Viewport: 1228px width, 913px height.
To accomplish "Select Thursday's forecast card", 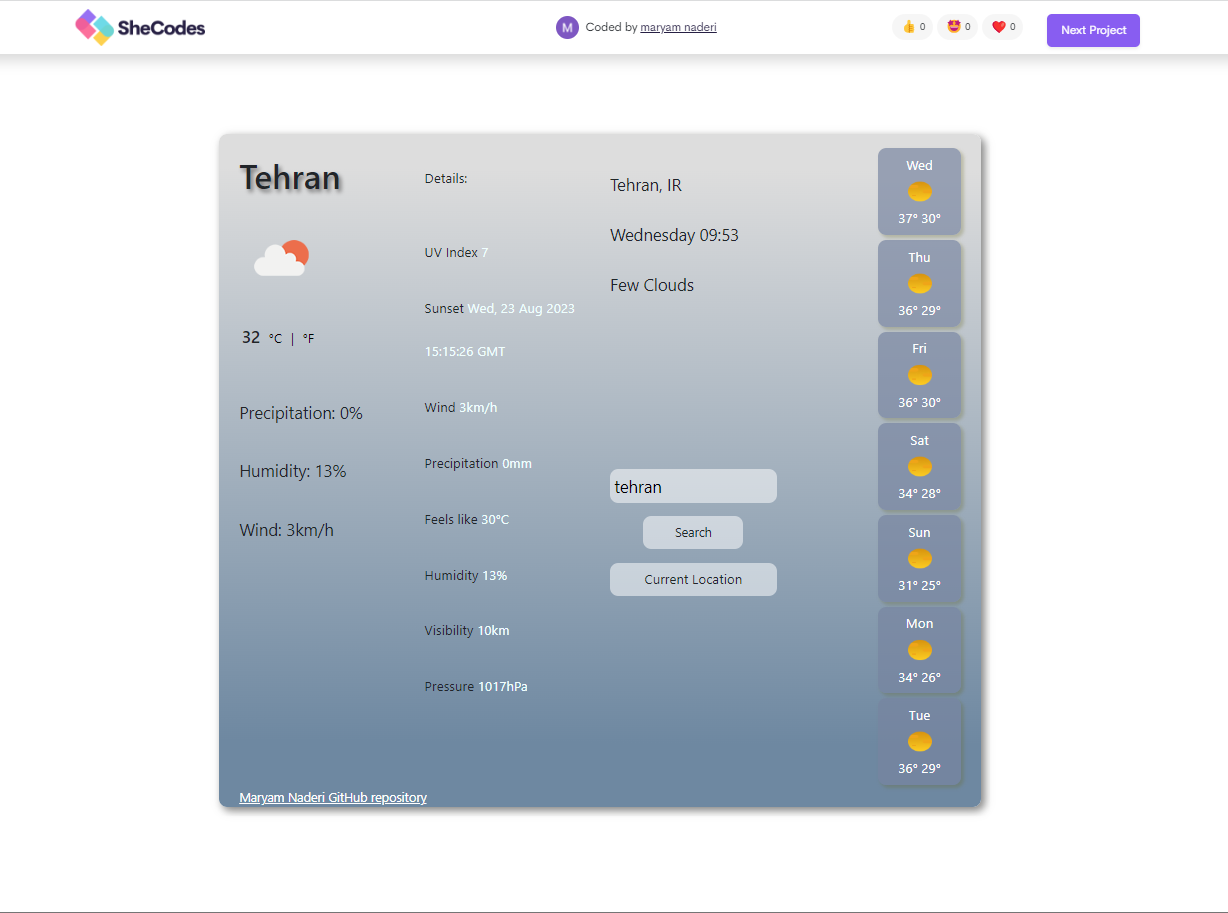I will click(x=919, y=284).
